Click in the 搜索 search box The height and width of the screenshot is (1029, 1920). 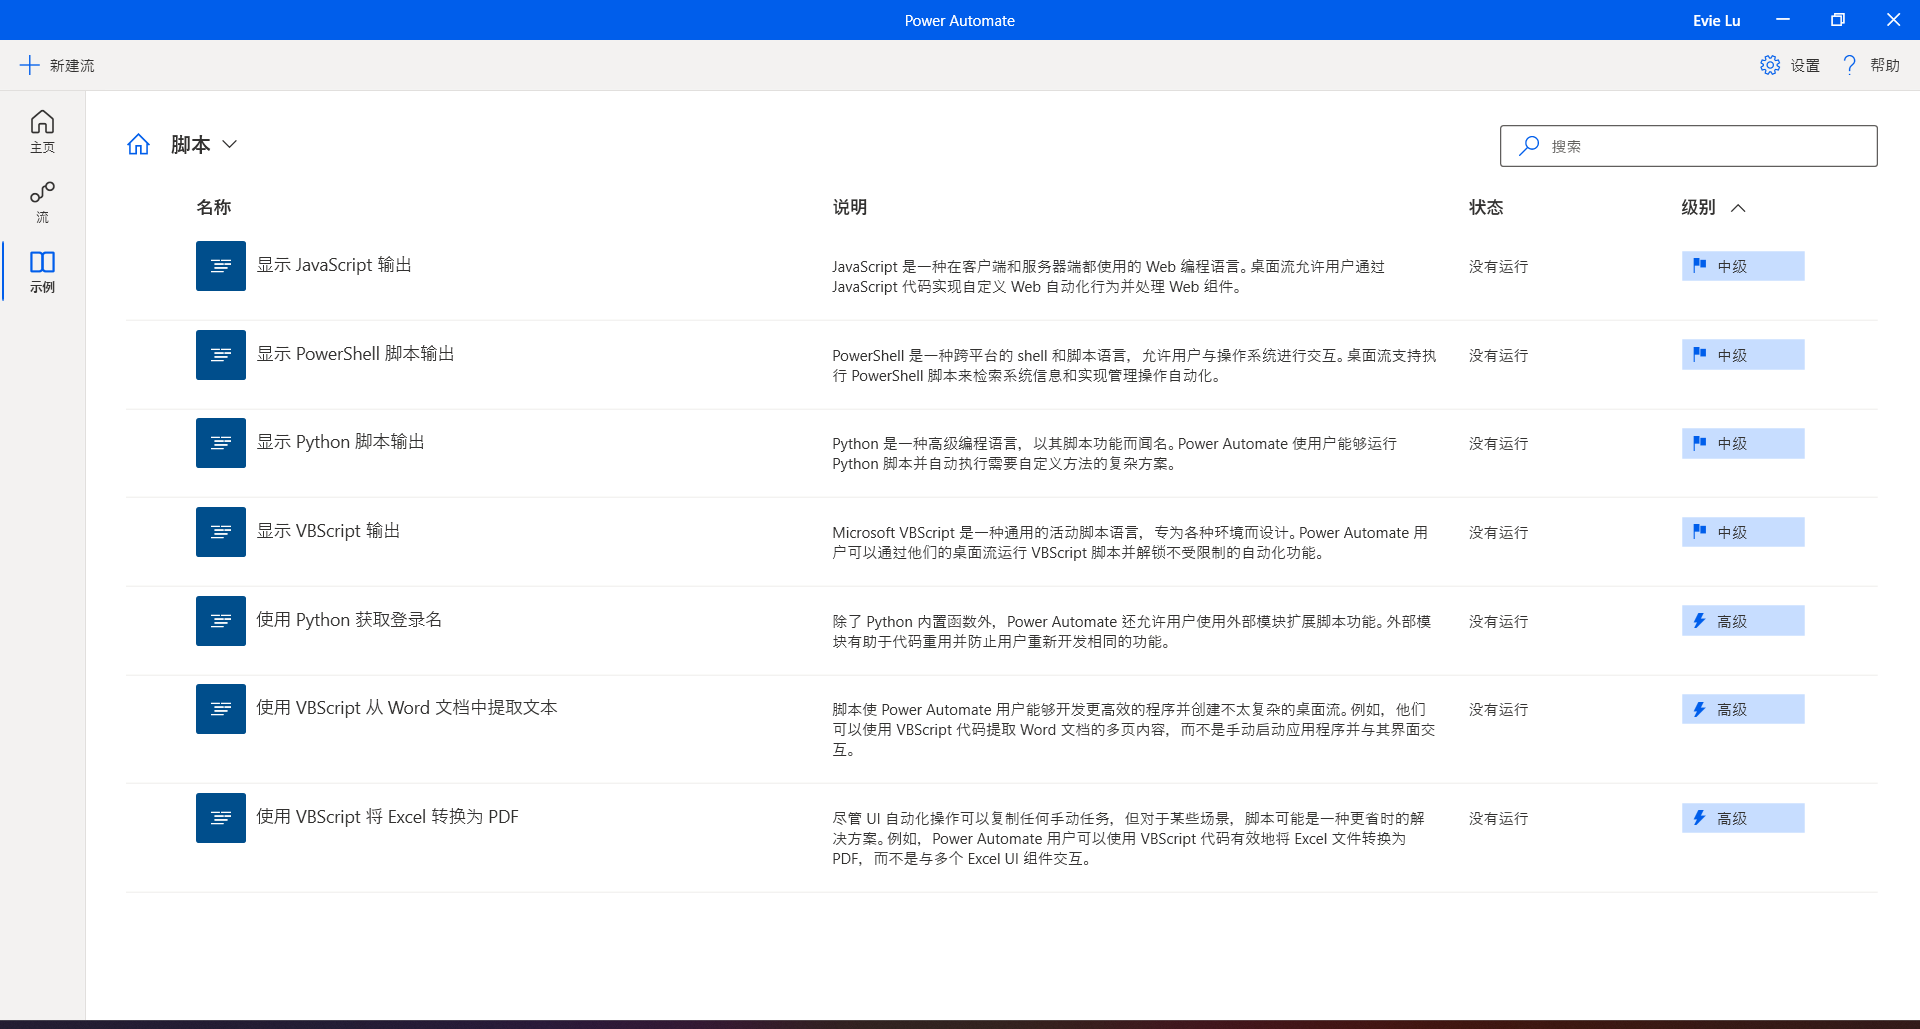1700,146
